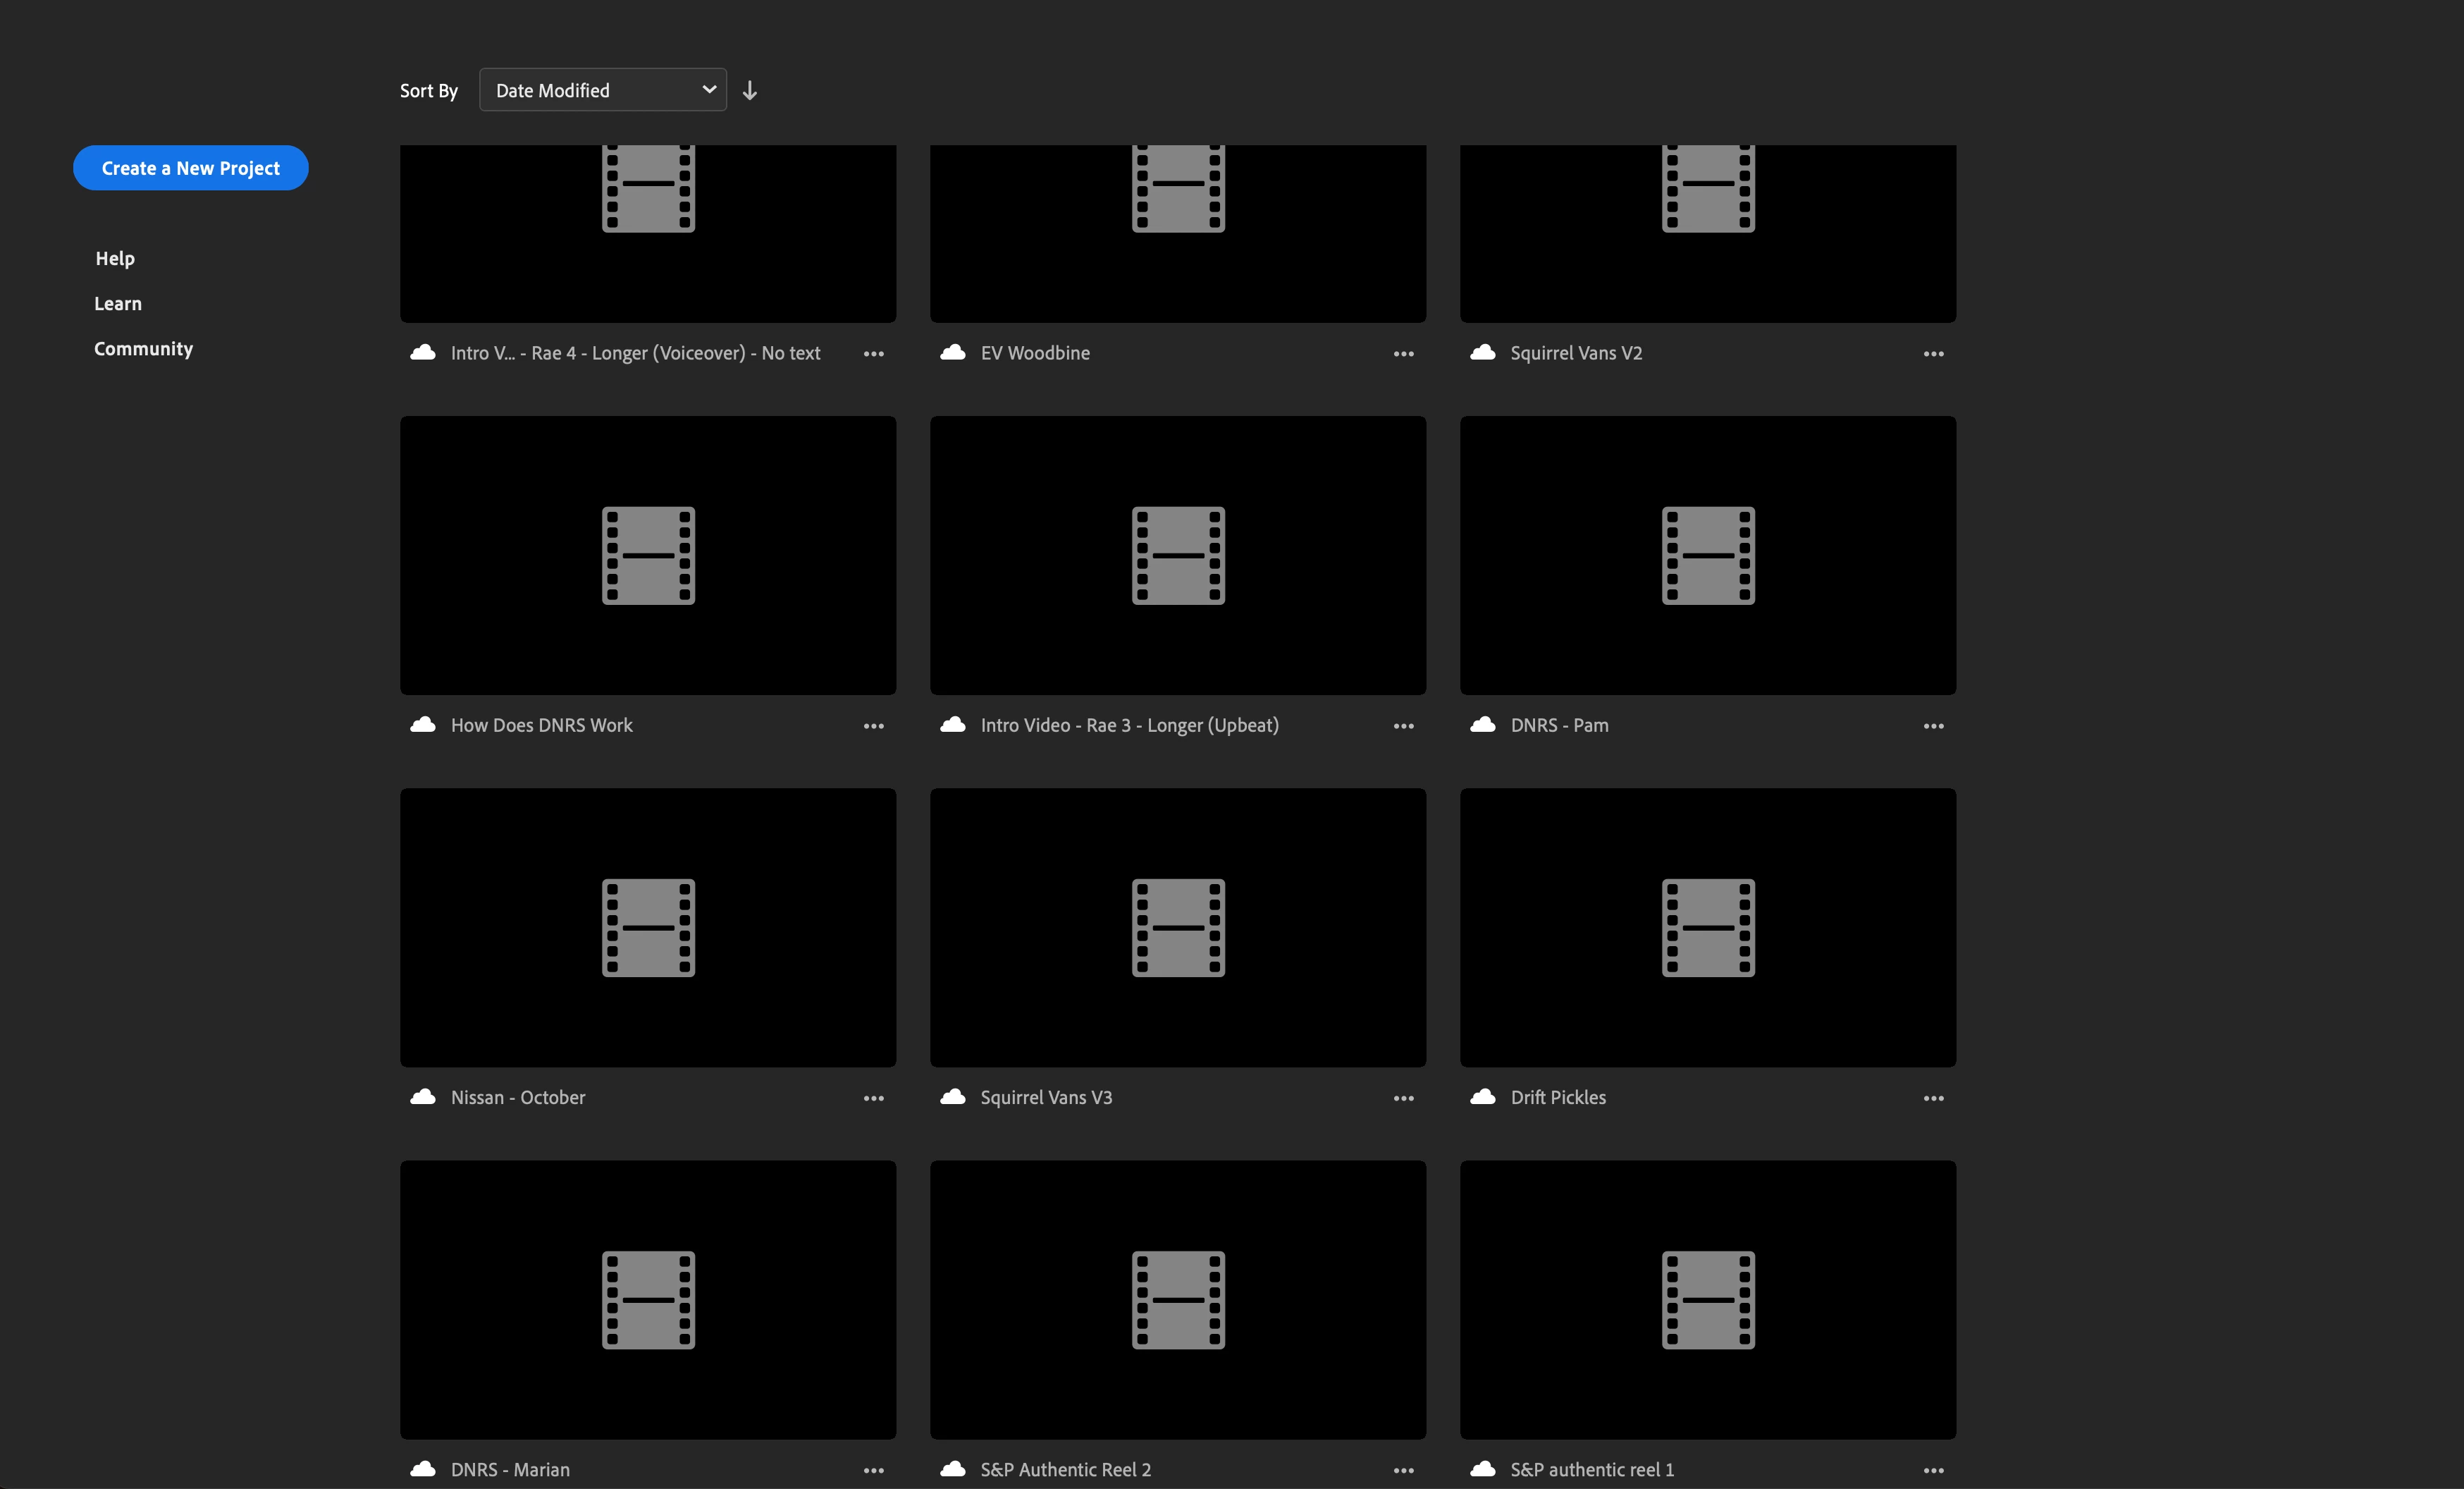
Task: Click cloud icon beside DNRS - Marian
Action: pos(423,1469)
